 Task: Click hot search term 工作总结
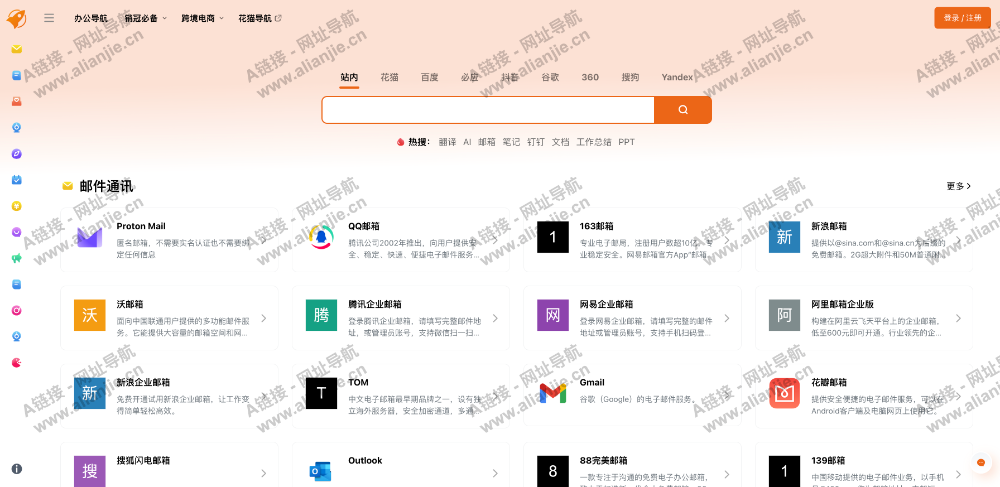click(x=594, y=142)
